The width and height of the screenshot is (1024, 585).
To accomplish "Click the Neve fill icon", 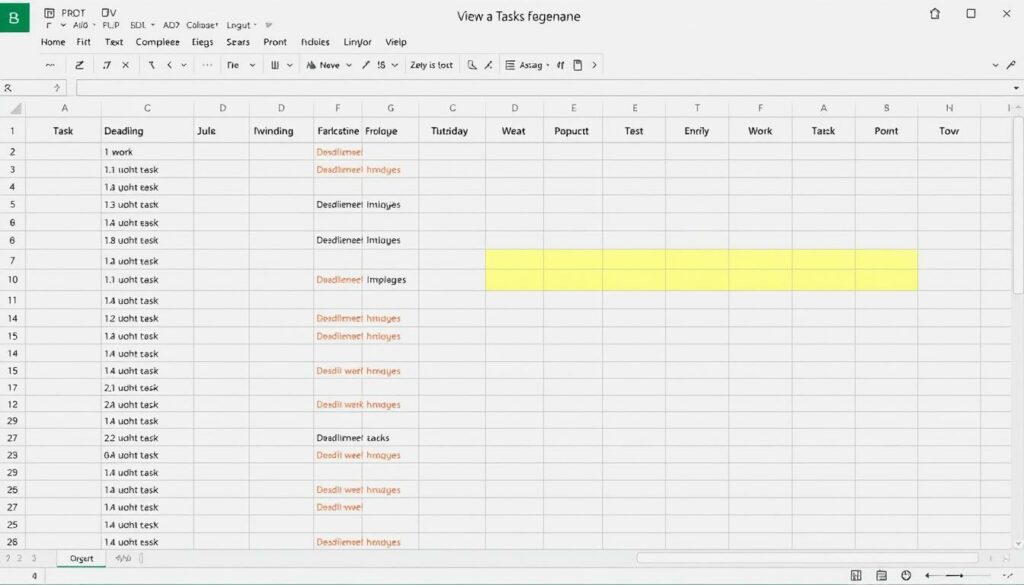I will [x=311, y=65].
